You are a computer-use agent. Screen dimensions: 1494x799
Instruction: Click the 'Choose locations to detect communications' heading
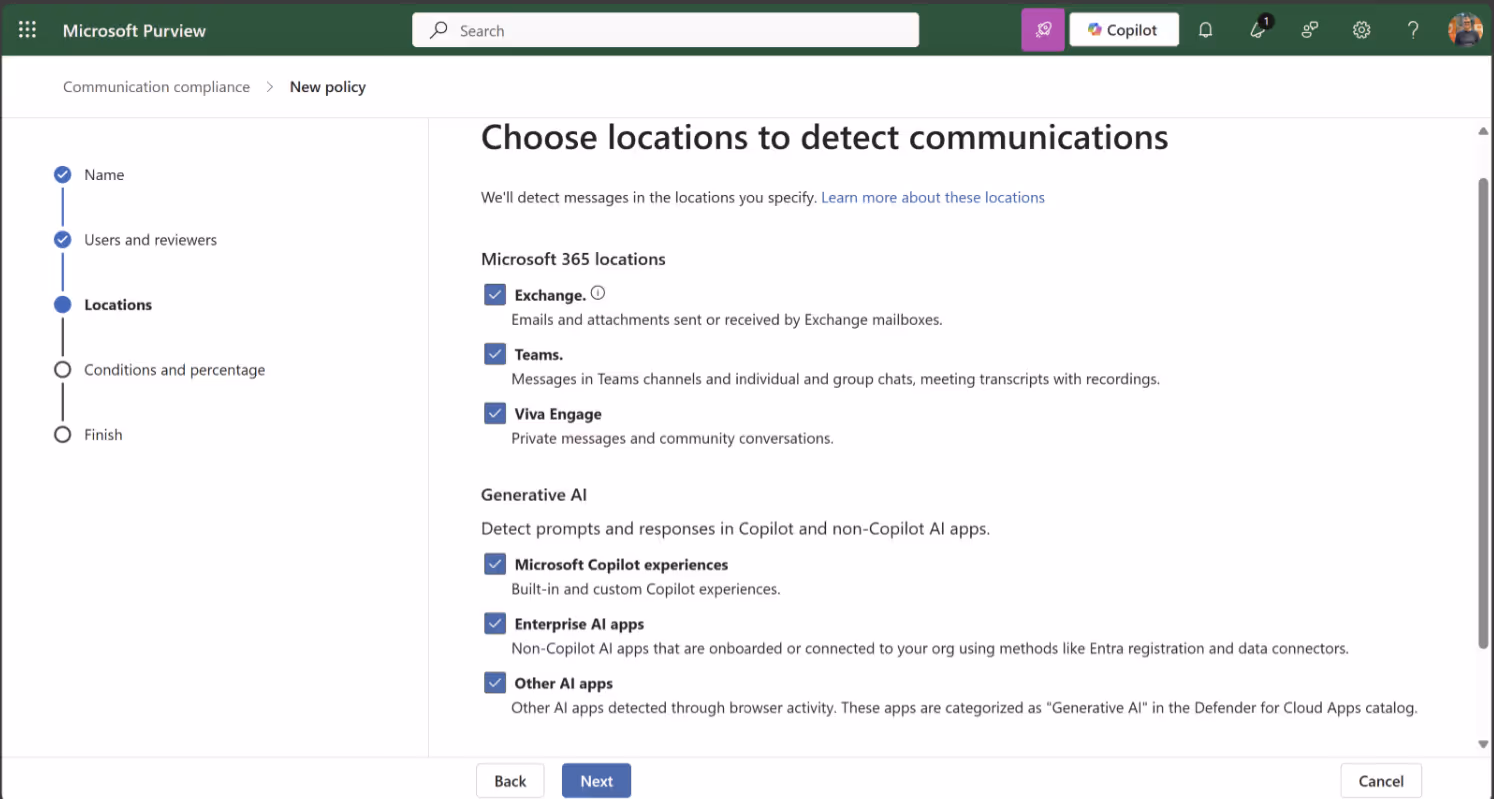(x=824, y=137)
